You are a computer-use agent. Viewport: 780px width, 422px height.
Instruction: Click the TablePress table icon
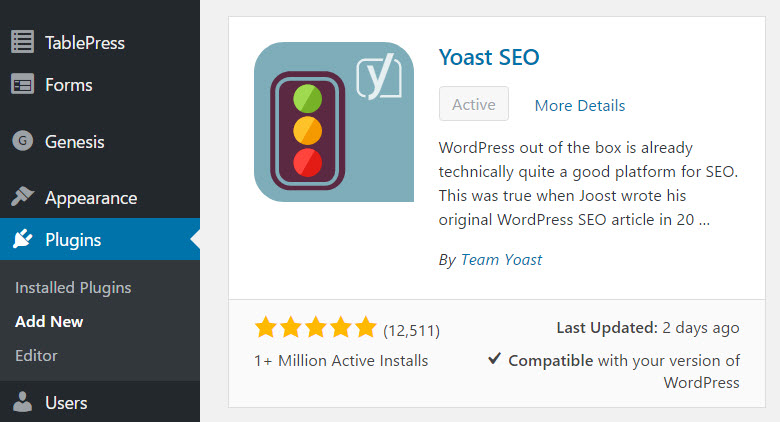point(22,42)
